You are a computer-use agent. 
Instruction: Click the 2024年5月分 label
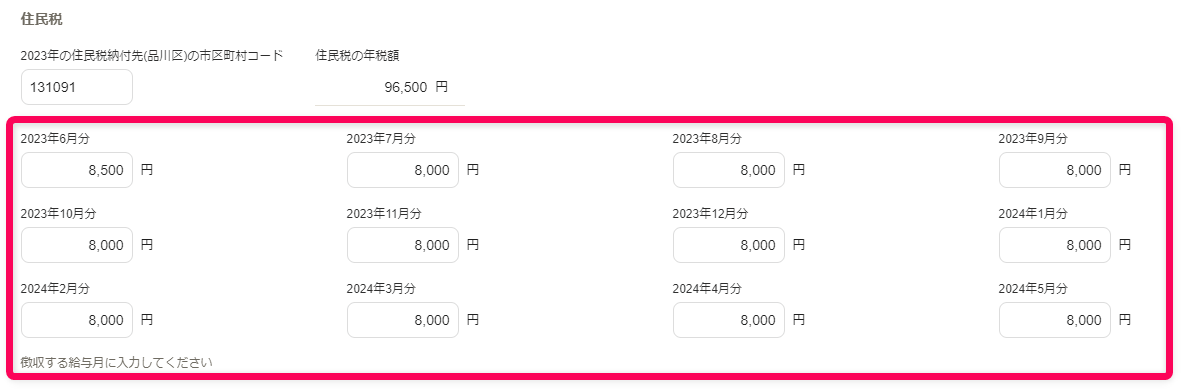[1033, 288]
